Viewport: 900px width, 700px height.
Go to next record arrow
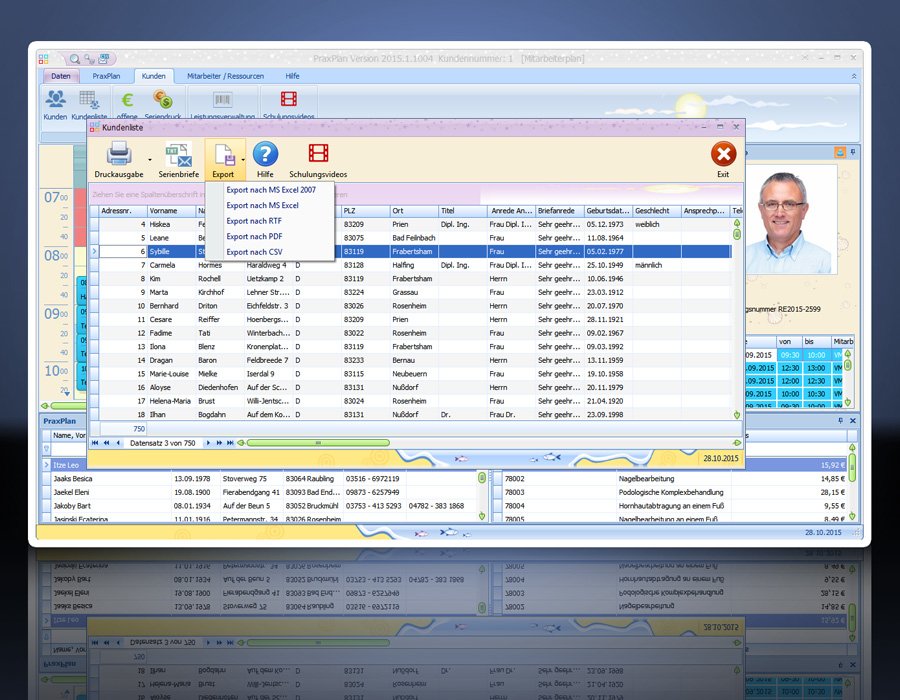[x=208, y=443]
